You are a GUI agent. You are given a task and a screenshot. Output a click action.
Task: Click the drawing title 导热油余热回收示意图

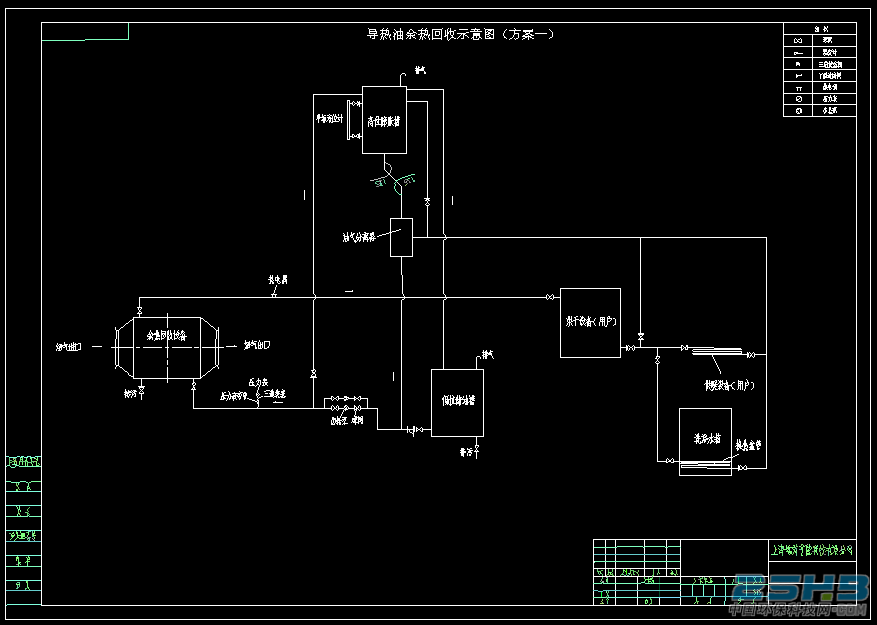[431, 35]
